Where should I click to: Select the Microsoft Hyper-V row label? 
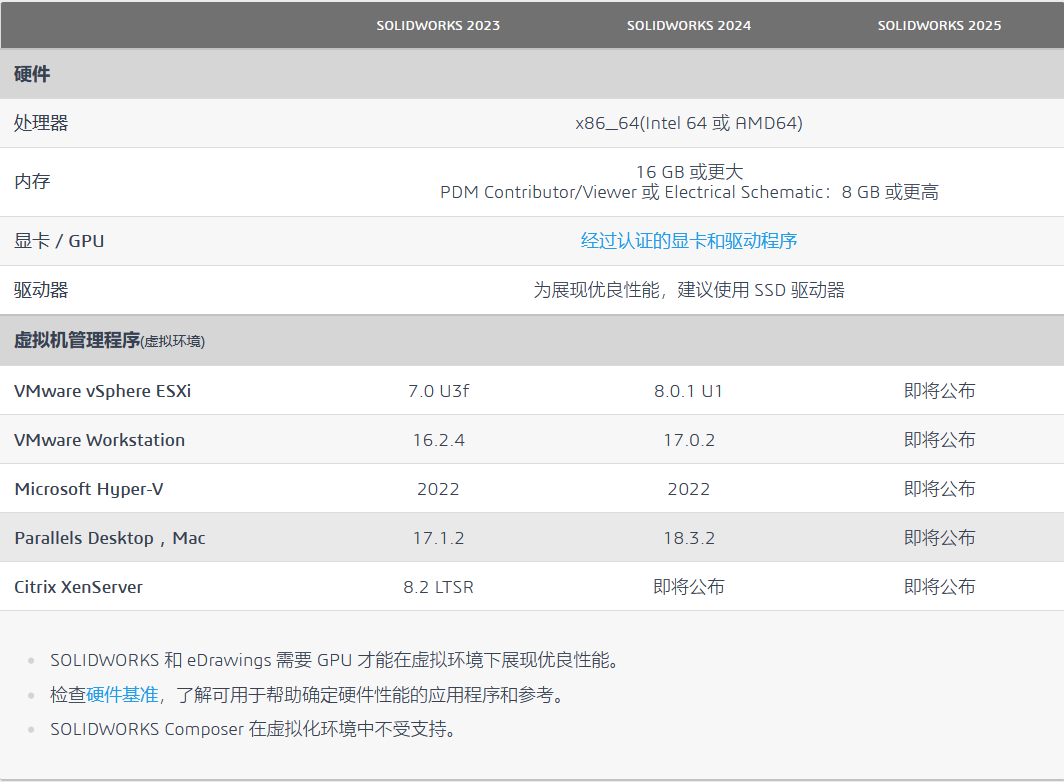[88, 489]
